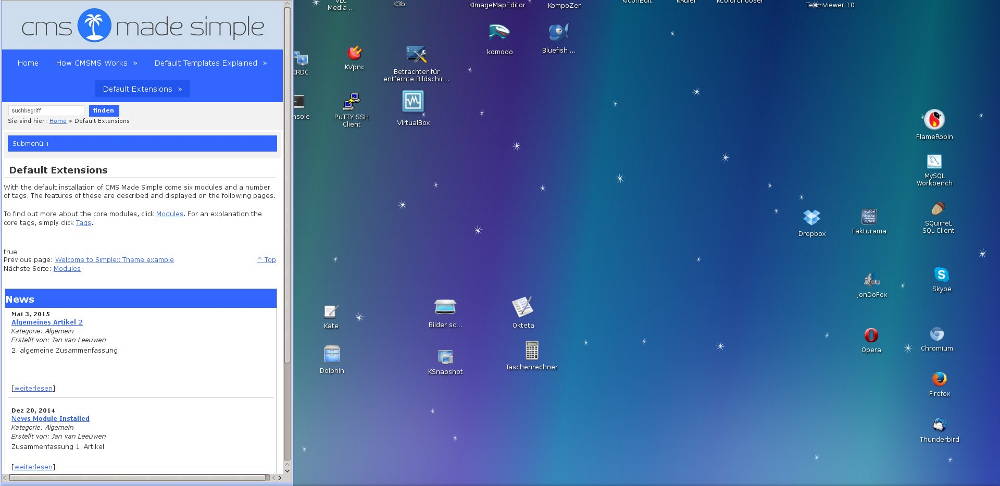This screenshot has height=486, width=1000.
Task: Click the Submenu 1 bar
Action: (142, 144)
